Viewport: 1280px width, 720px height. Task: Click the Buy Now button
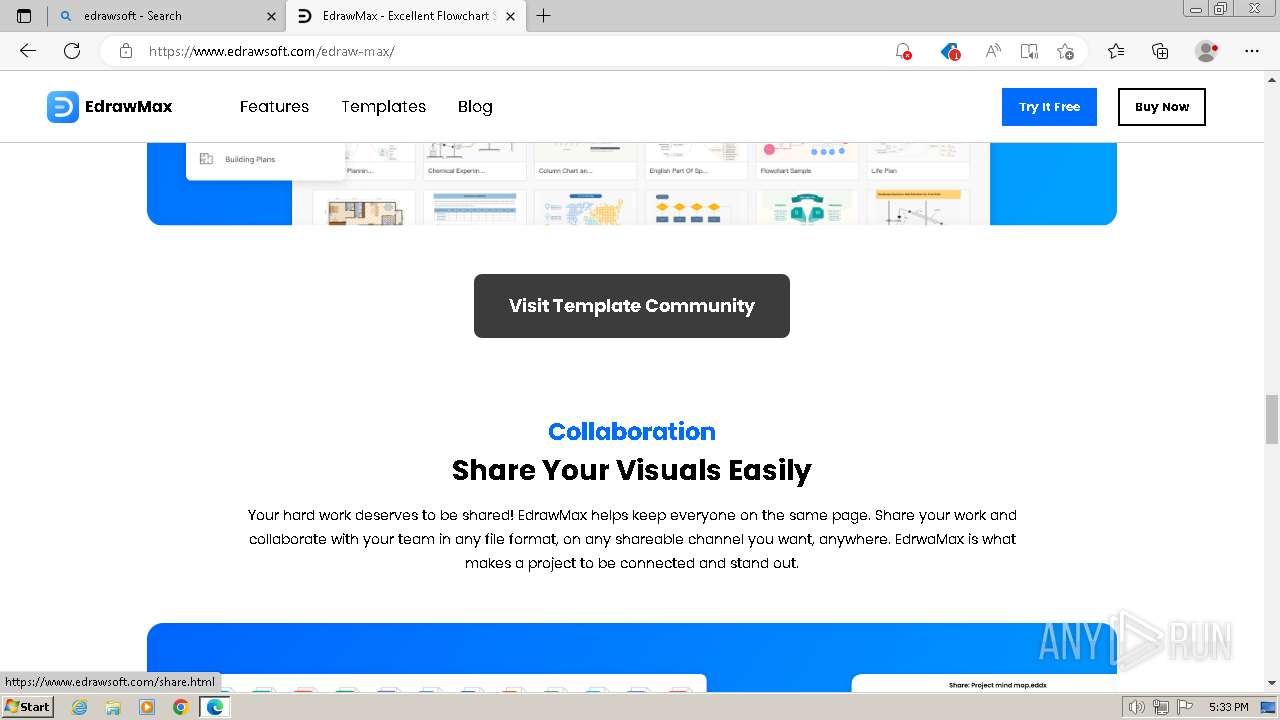click(1162, 107)
